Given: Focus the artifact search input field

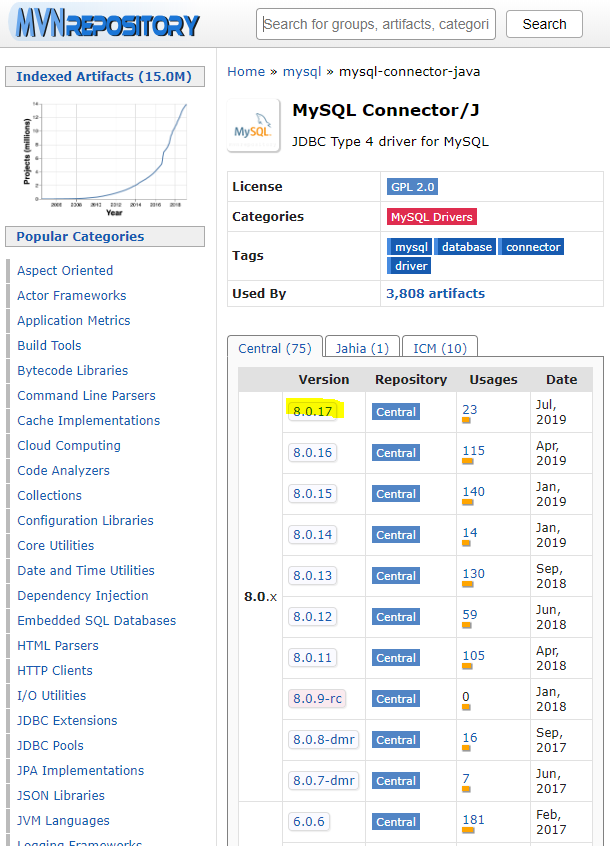Looking at the screenshot, I should (x=376, y=24).
